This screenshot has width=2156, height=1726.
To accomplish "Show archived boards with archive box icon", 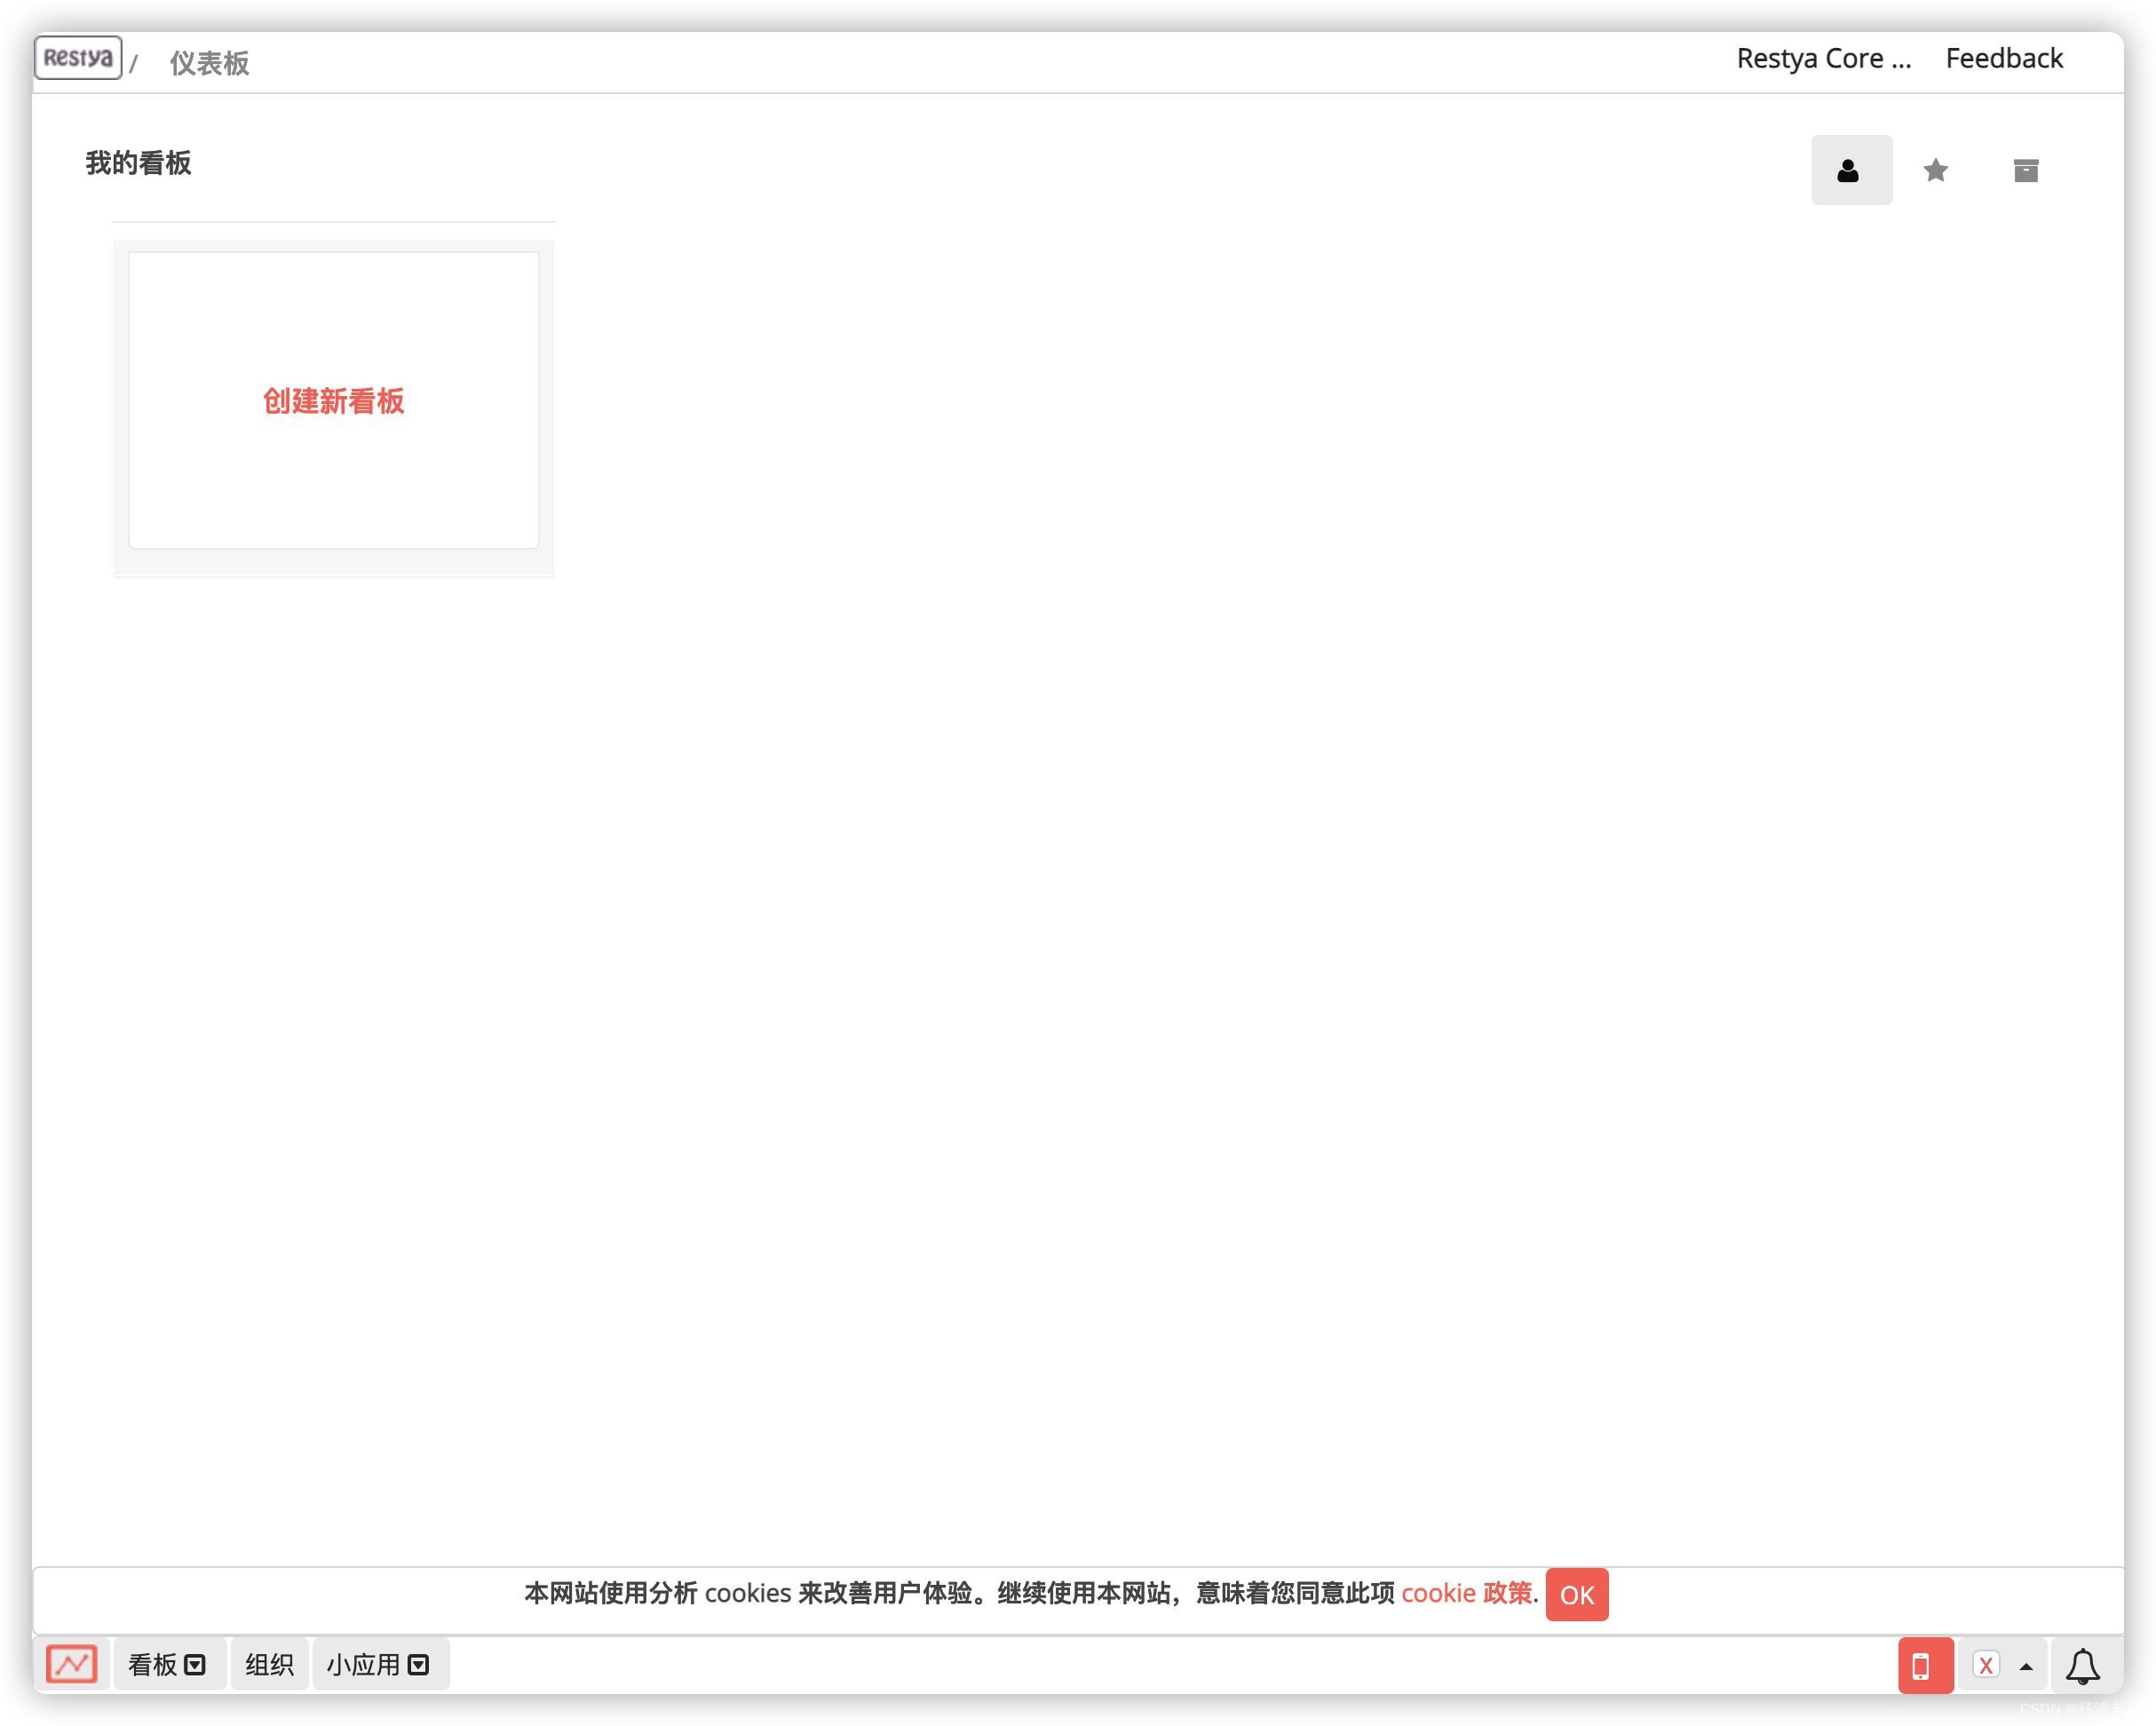I will tap(2025, 170).
